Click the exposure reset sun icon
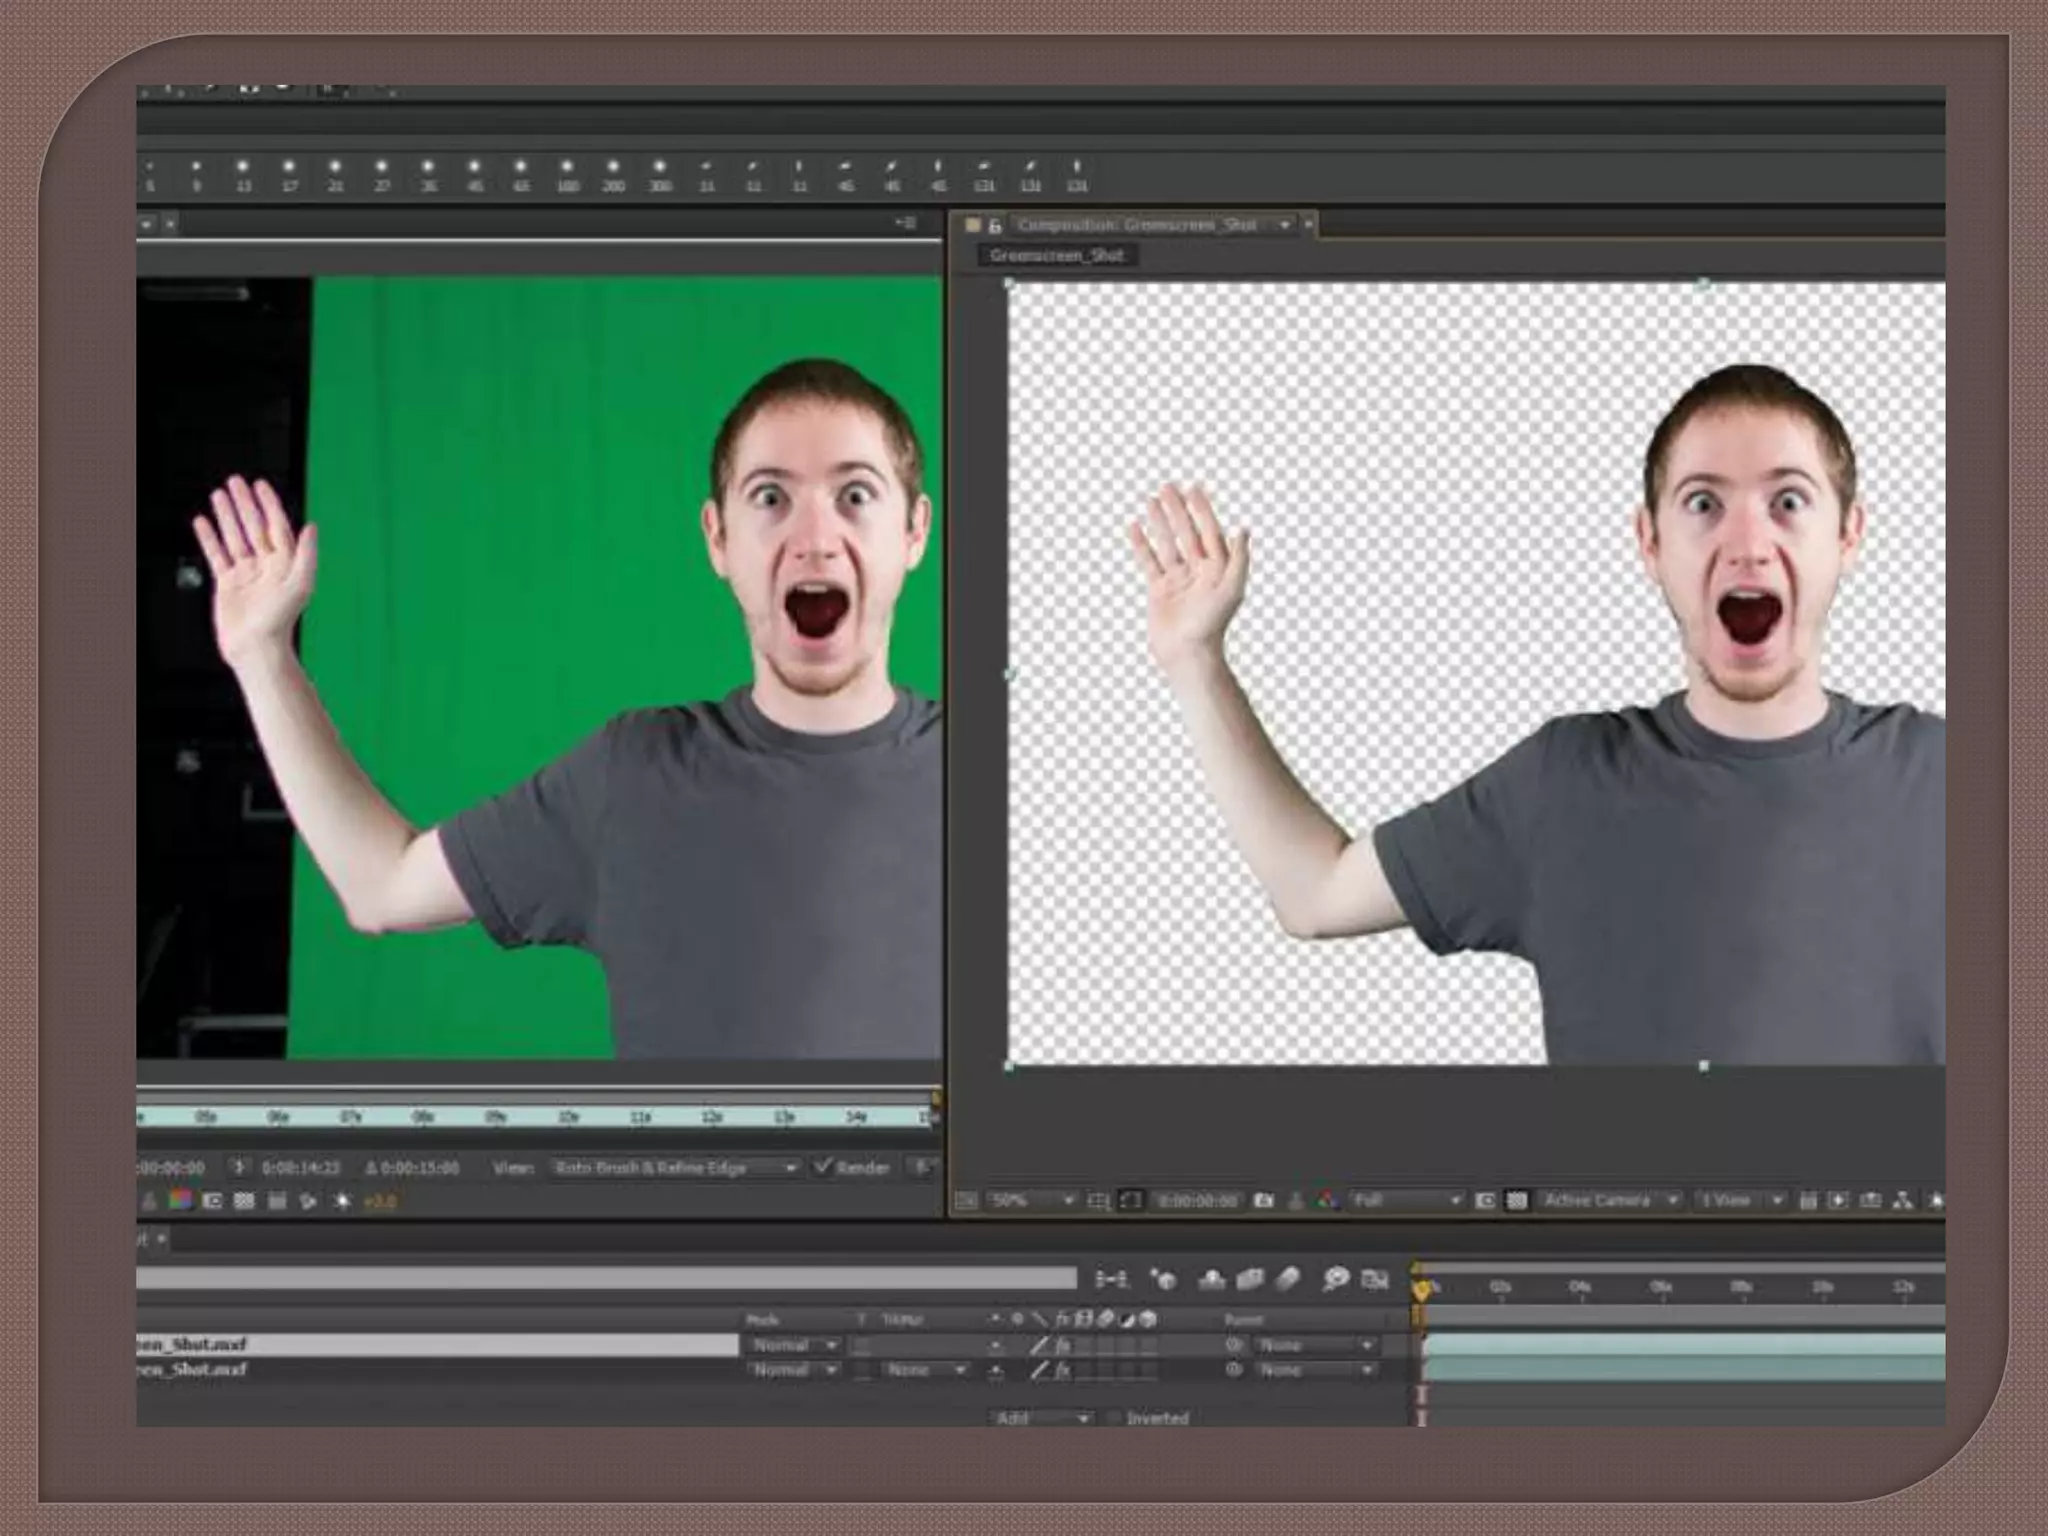This screenshot has height=1536, width=2048. (x=342, y=1200)
